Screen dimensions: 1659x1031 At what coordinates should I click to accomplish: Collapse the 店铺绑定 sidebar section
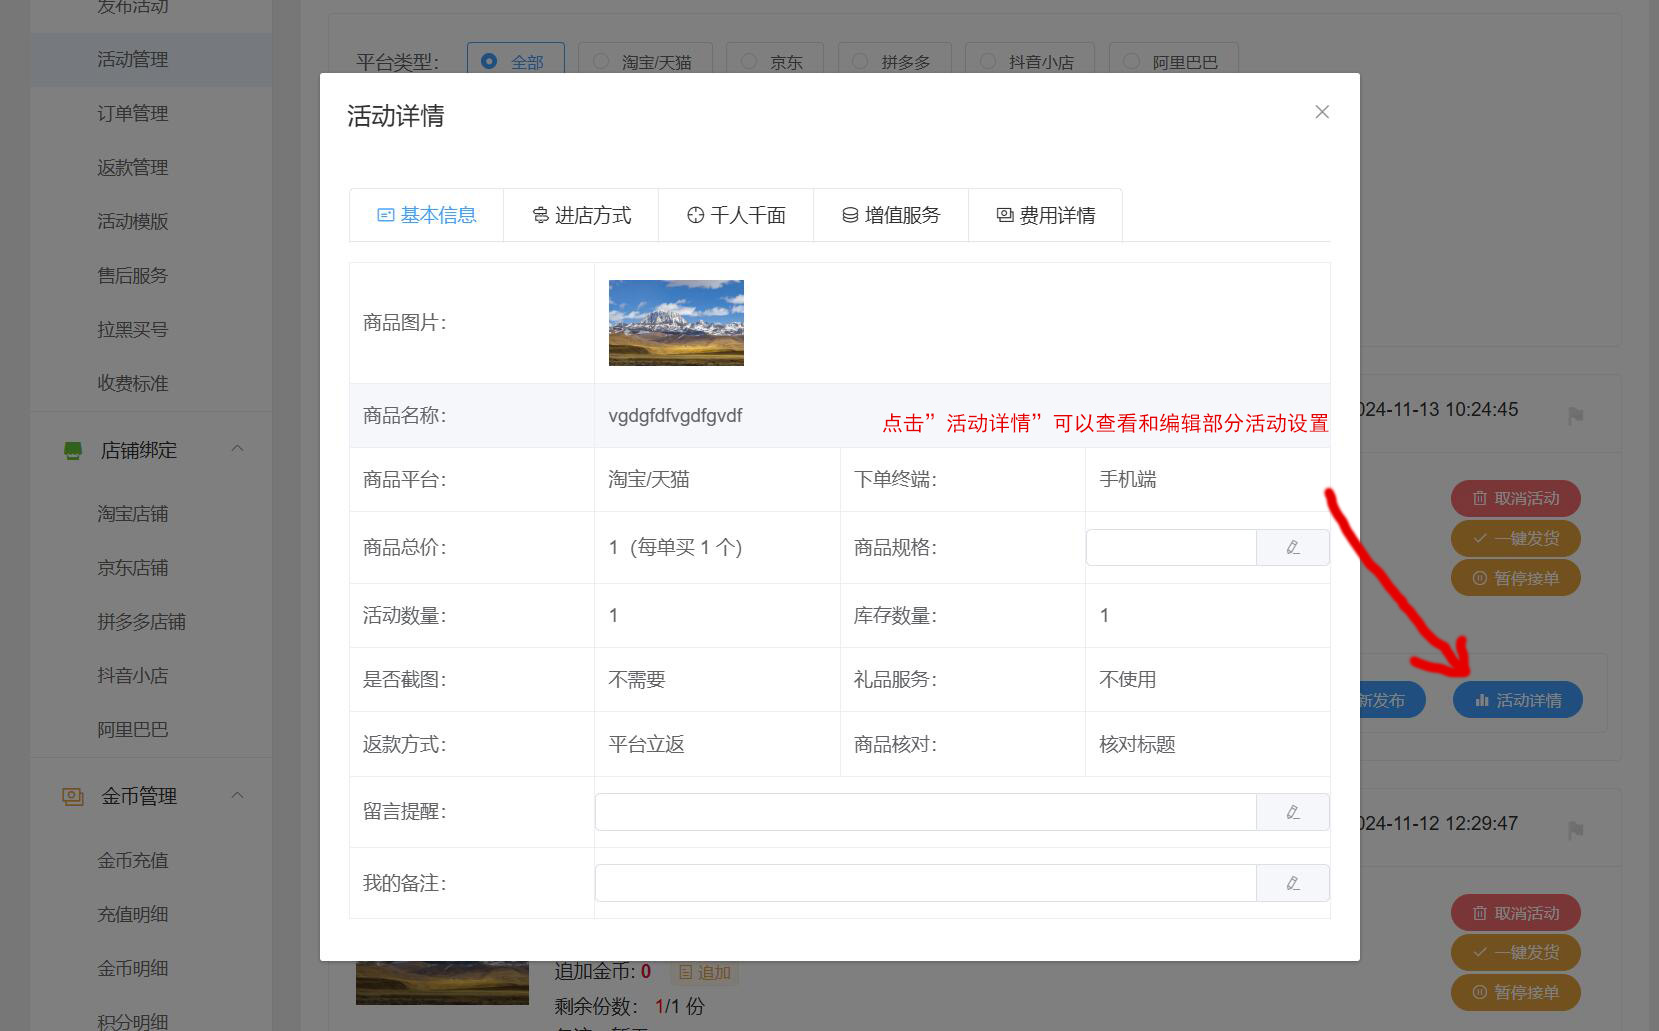[x=237, y=449]
